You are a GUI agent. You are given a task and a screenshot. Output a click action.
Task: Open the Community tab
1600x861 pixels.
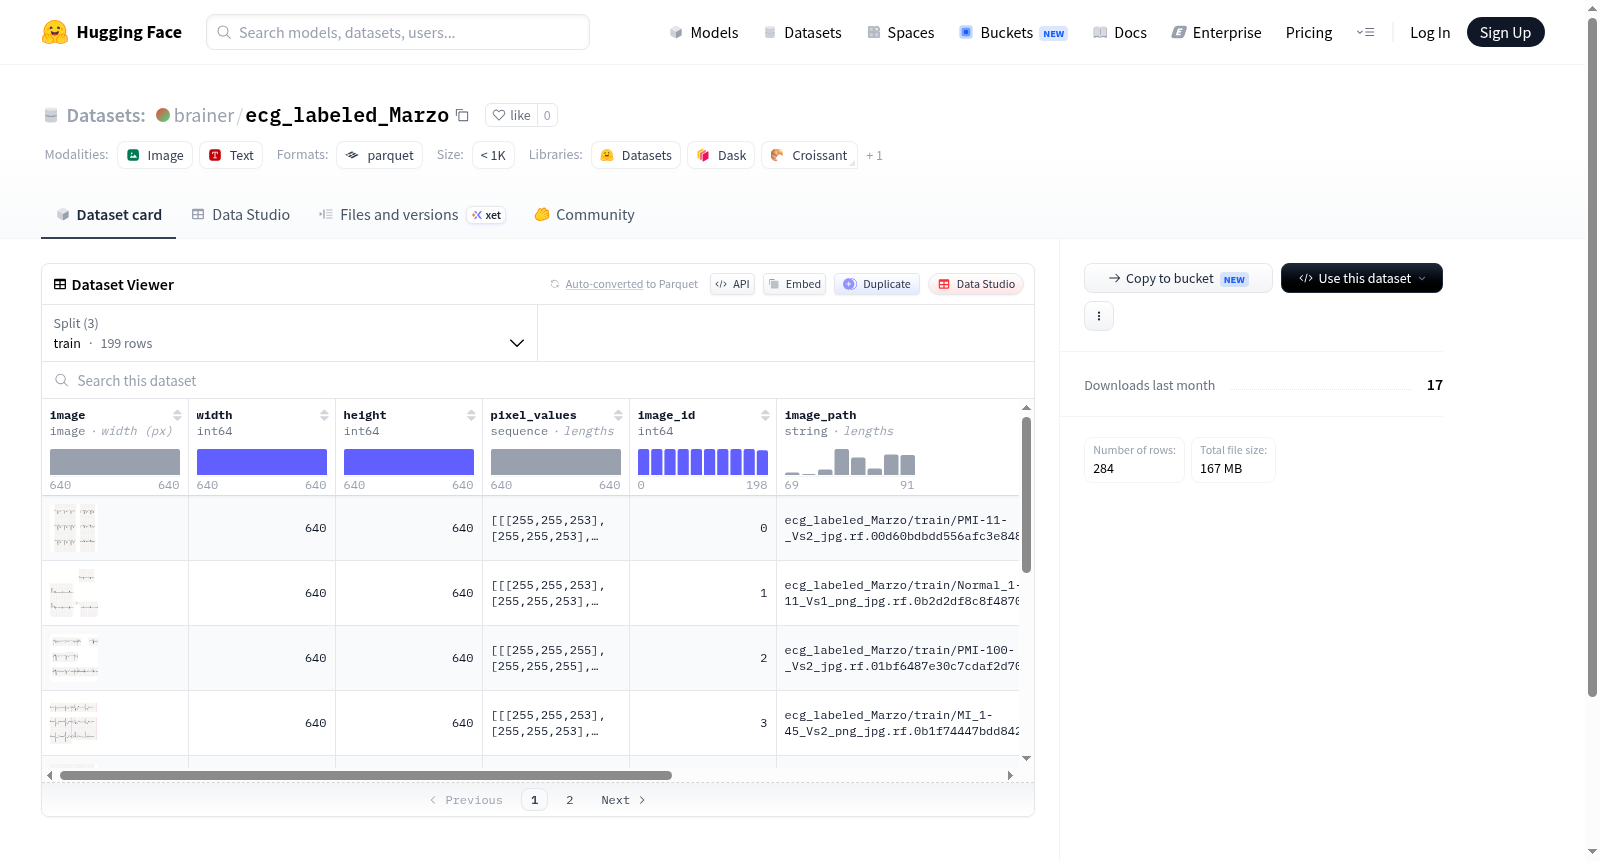coord(584,215)
